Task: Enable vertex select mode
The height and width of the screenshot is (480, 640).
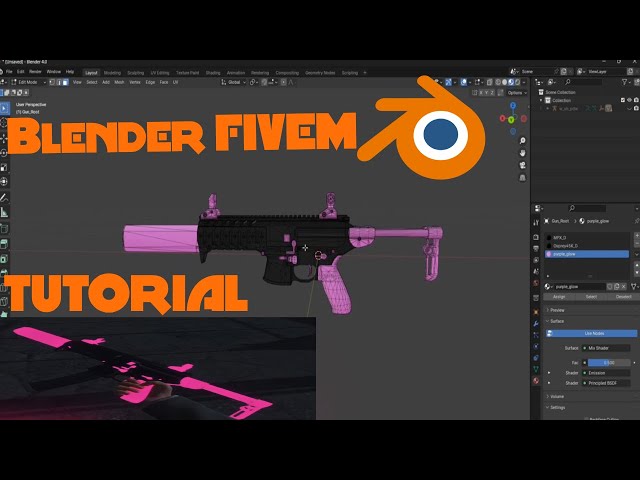Action: point(52,82)
